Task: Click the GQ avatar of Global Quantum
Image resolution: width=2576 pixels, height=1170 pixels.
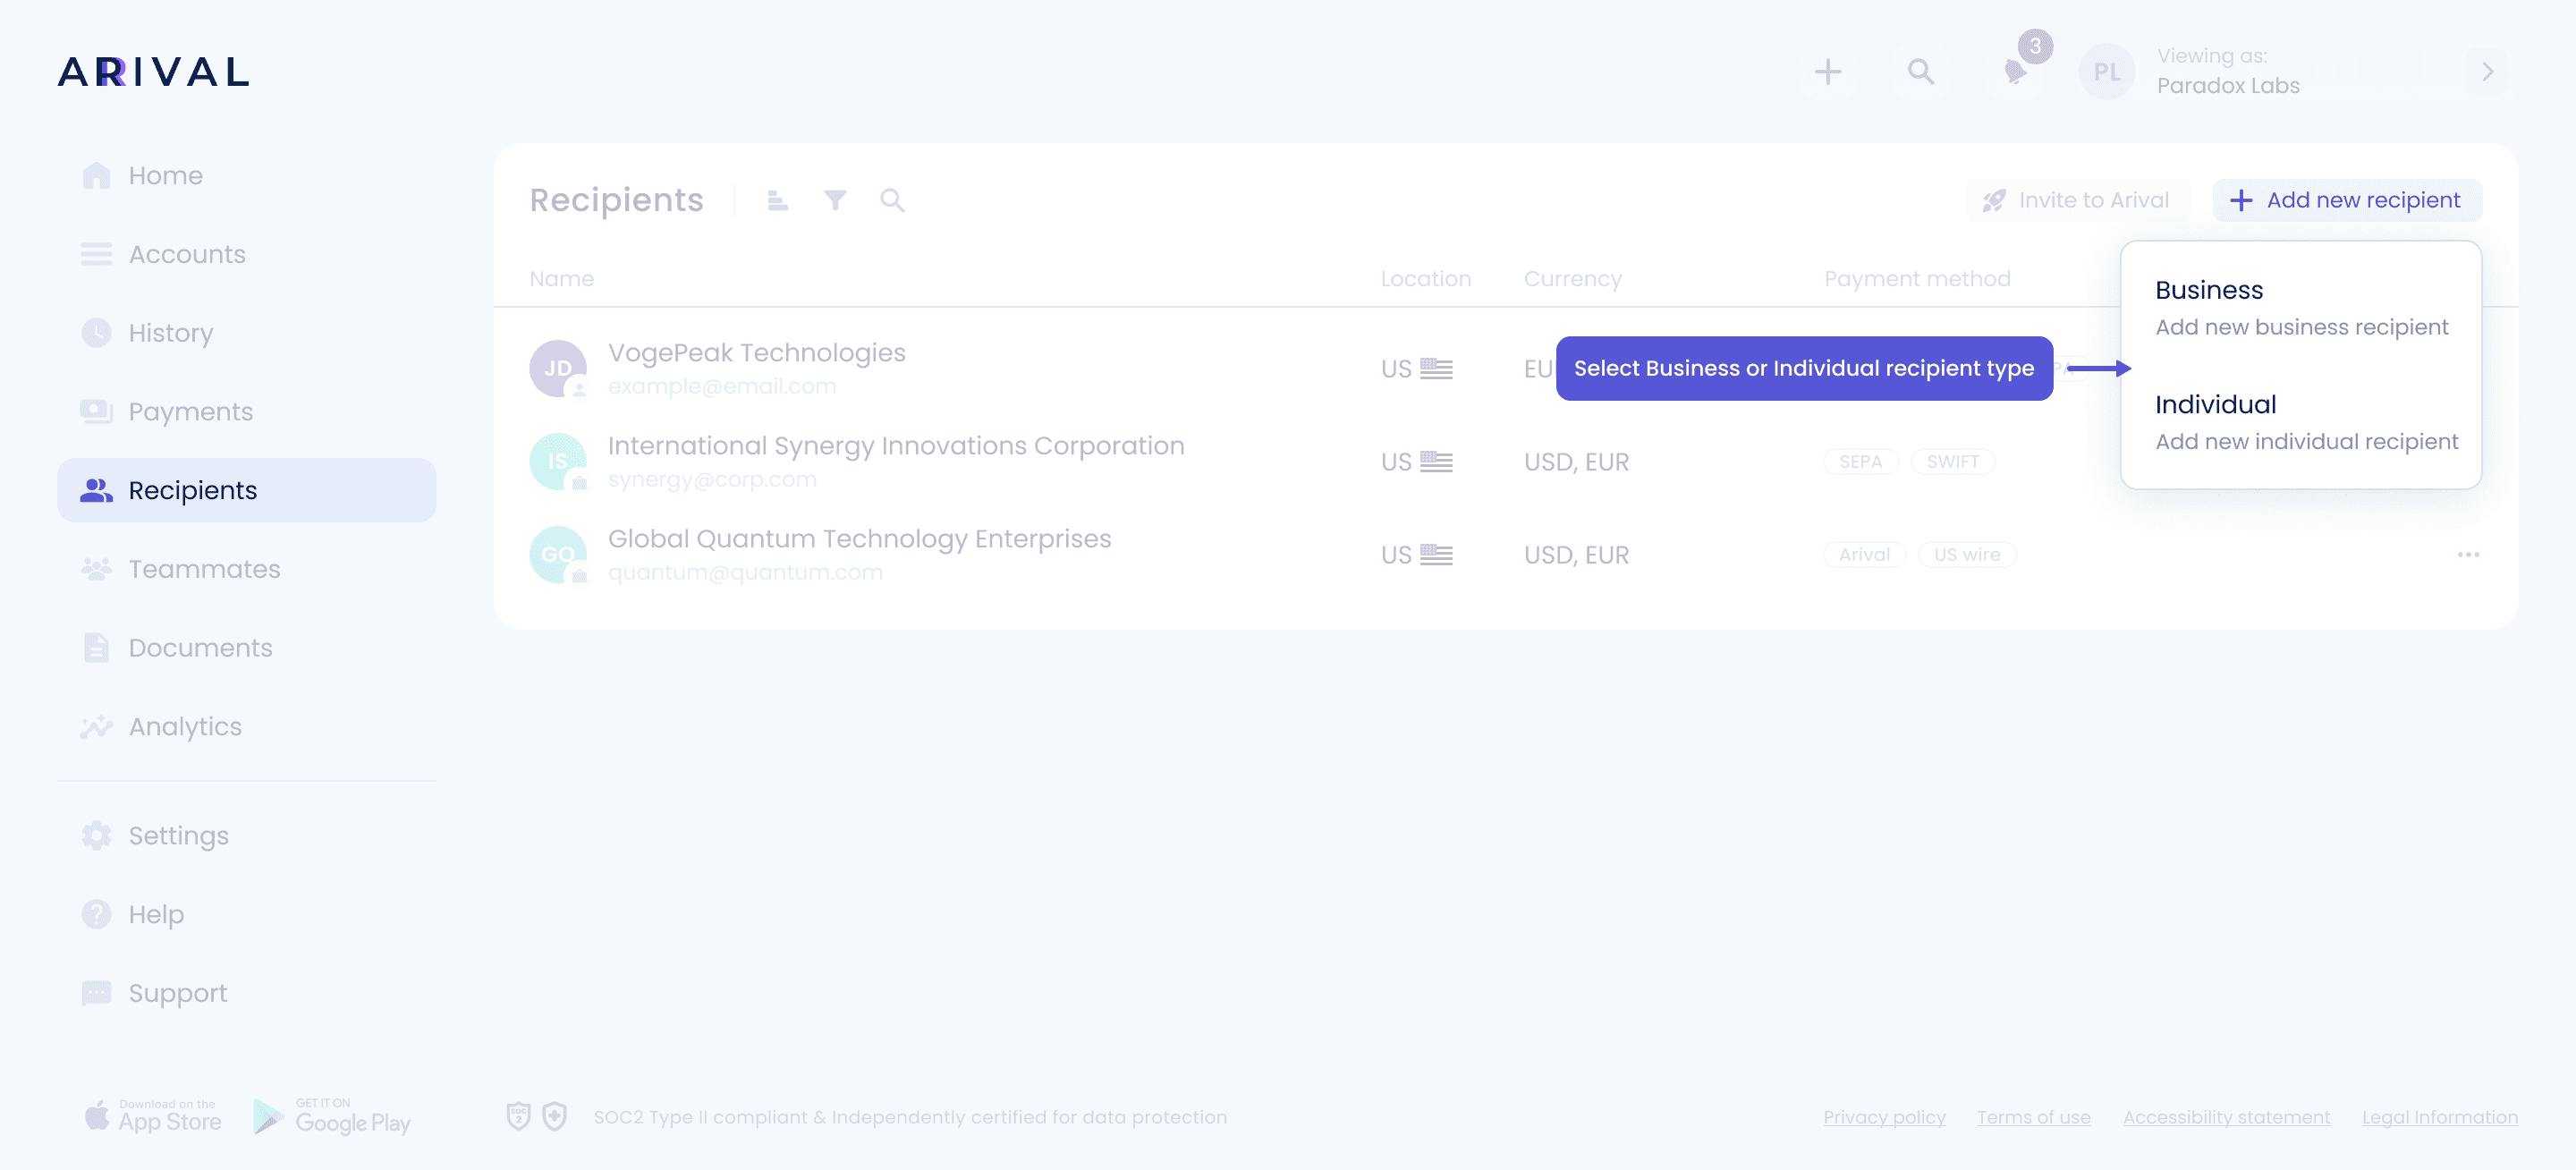Action: pos(558,554)
